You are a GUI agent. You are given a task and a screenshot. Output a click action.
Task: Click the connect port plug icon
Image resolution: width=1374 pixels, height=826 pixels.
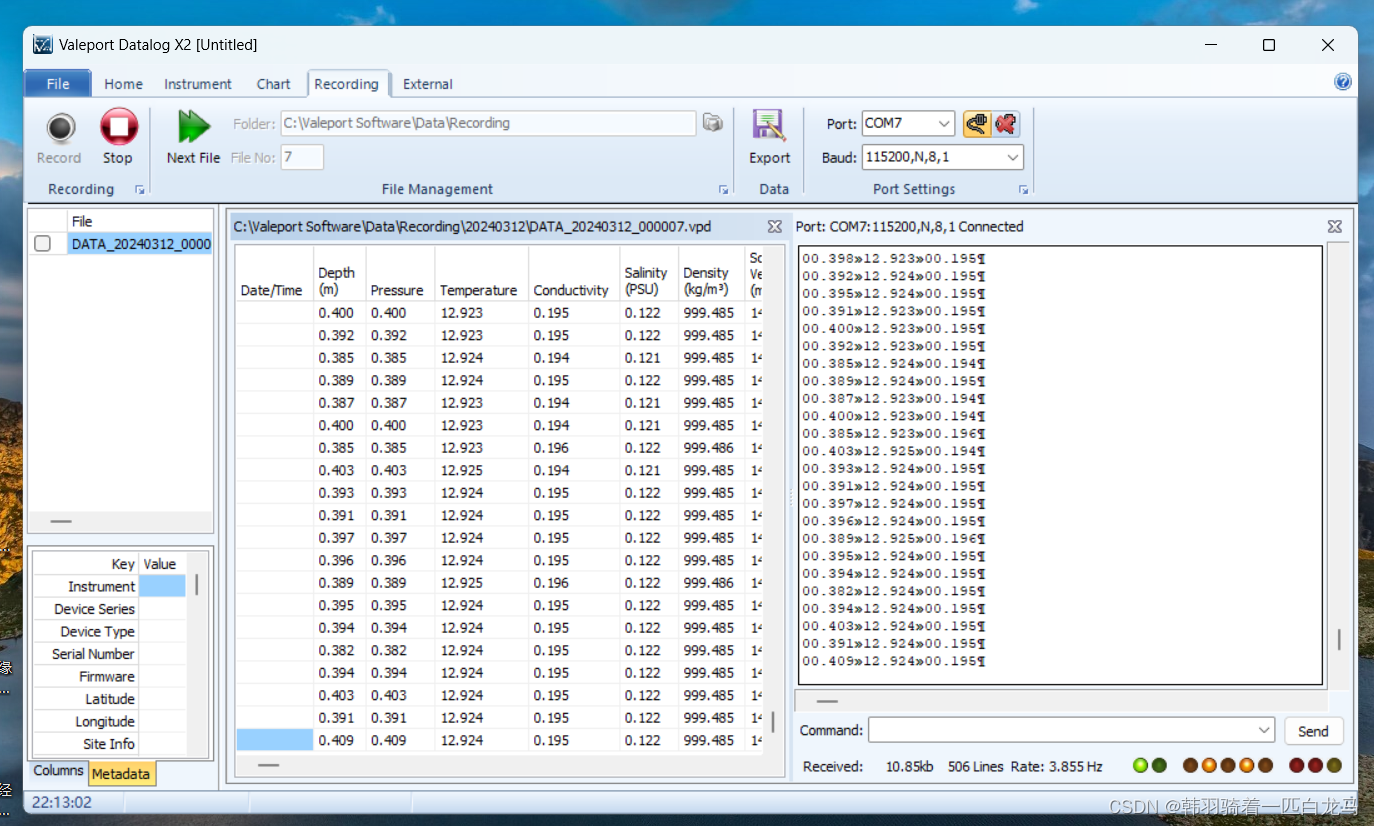point(977,123)
